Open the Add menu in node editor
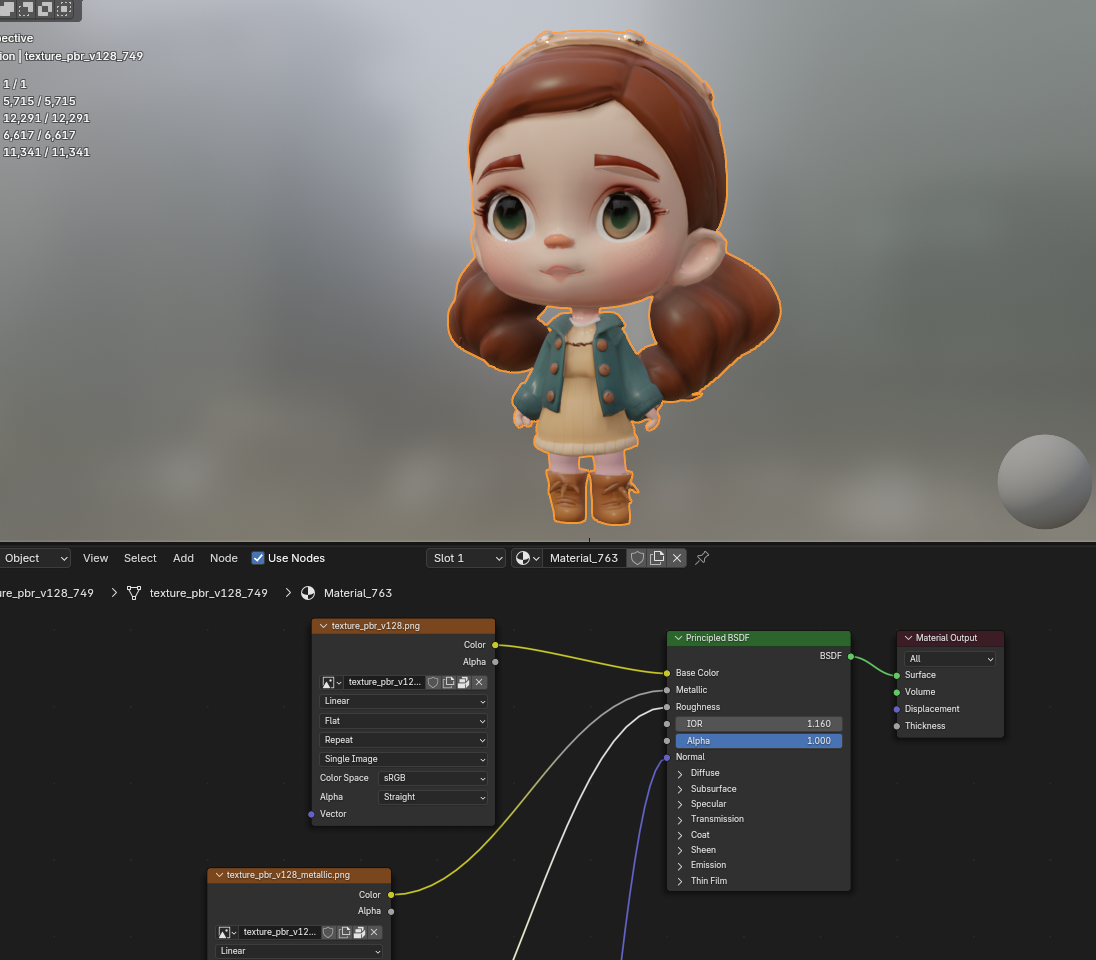The image size is (1096, 960). pyautogui.click(x=183, y=558)
